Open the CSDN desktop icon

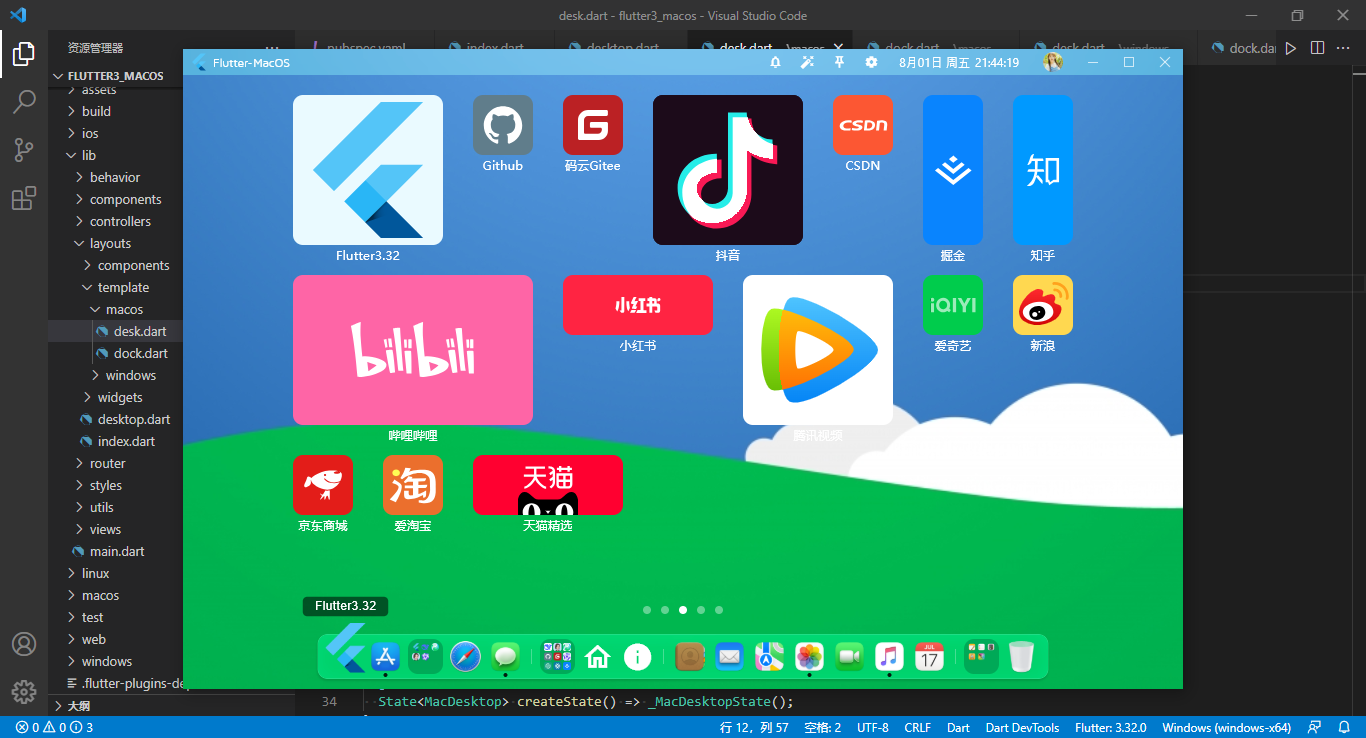[863, 125]
